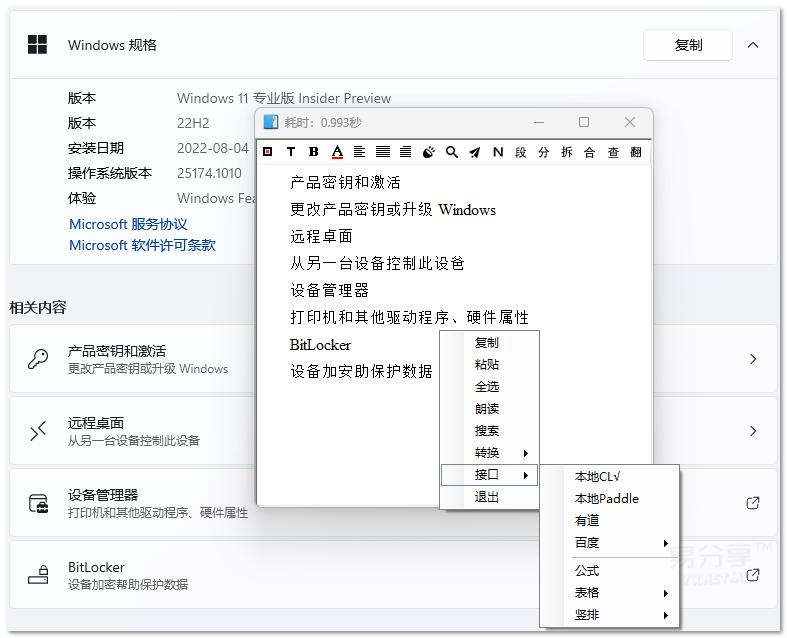This screenshot has width=787, height=638.
Task: Click recognized text 远程桌面 in OCR window
Action: click(x=321, y=236)
